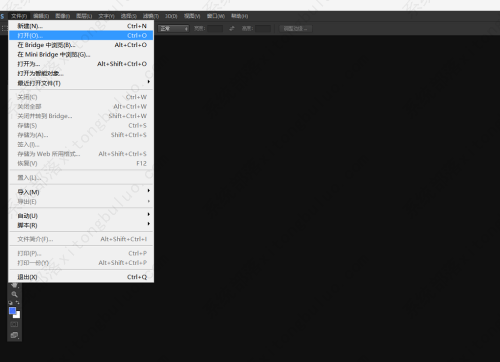Open the 滤镜(T) menu
Viewport: 500px width, 362px height.
(x=151, y=16)
